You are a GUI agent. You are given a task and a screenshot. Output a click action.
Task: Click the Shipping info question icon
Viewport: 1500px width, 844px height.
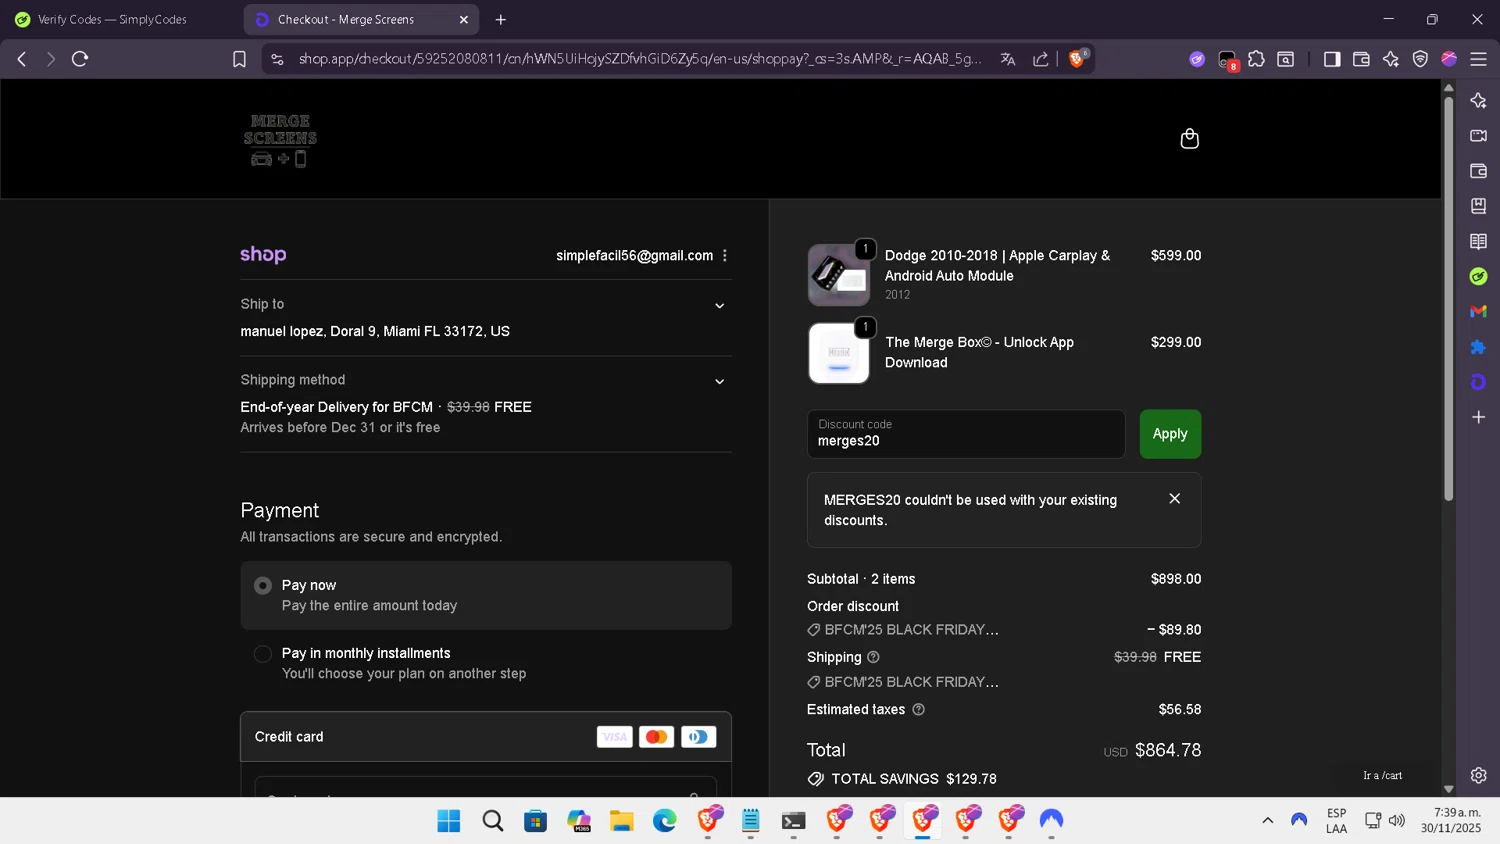(x=873, y=657)
